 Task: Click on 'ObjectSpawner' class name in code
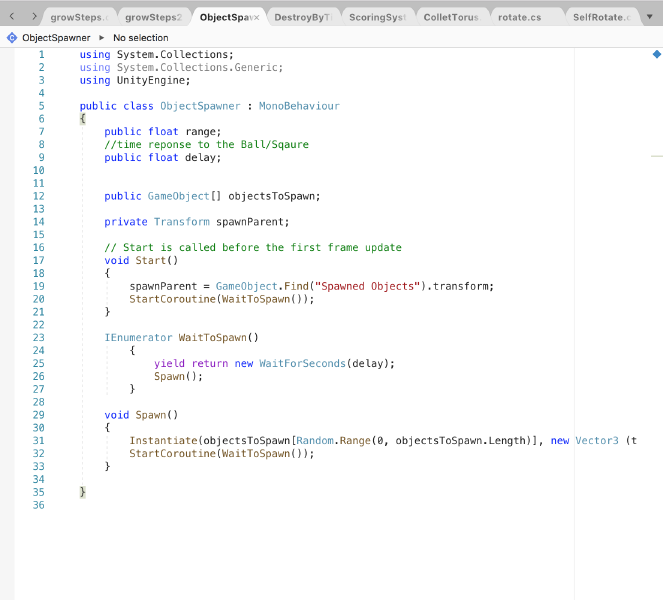click(200, 106)
